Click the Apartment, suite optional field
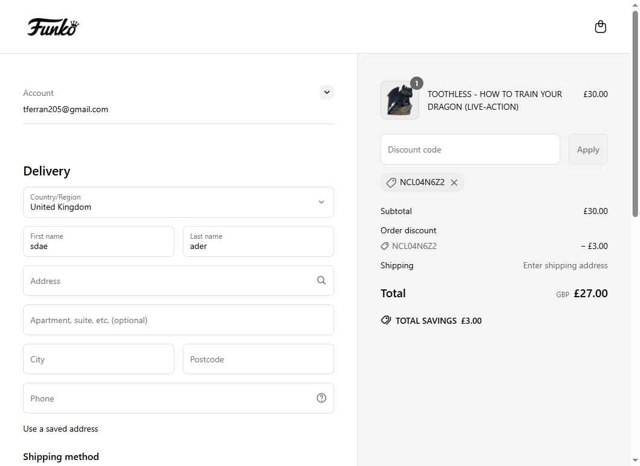 pos(178,320)
